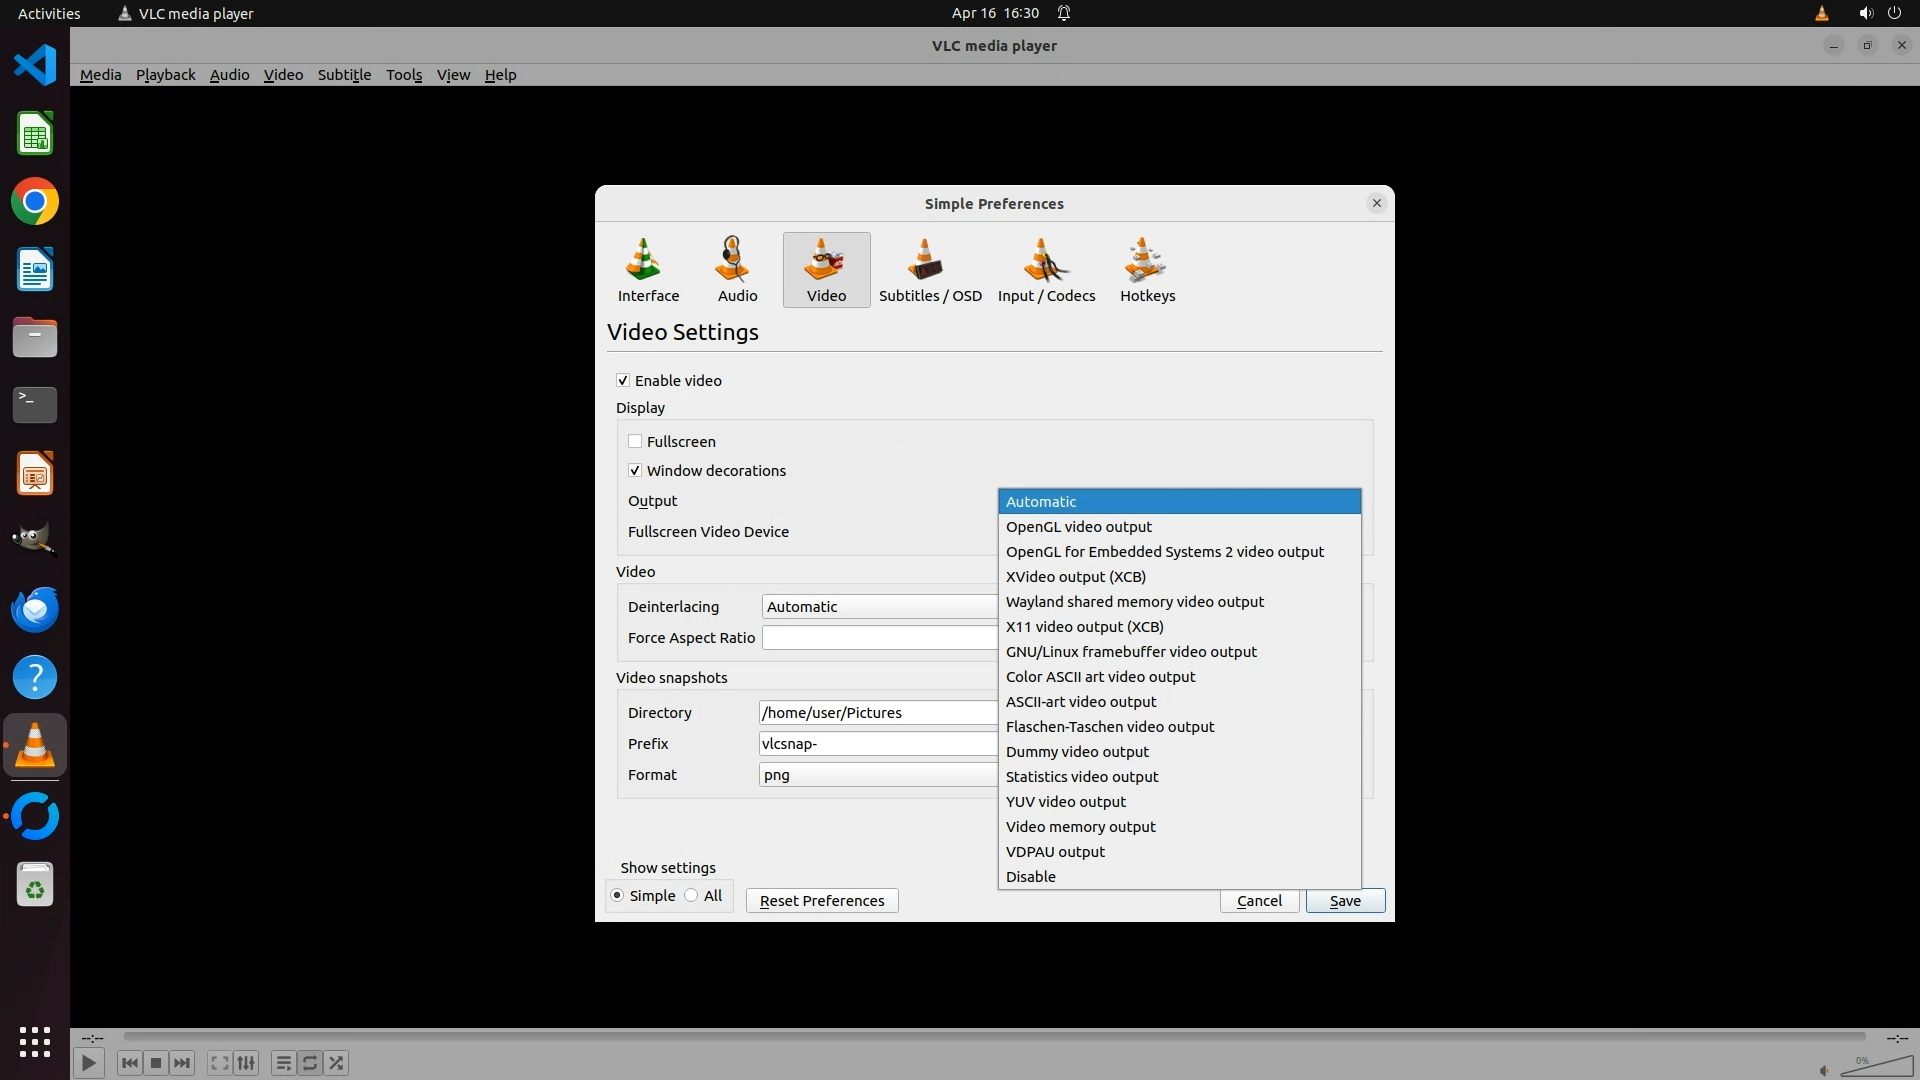Open the Audio preferences category

(x=737, y=270)
